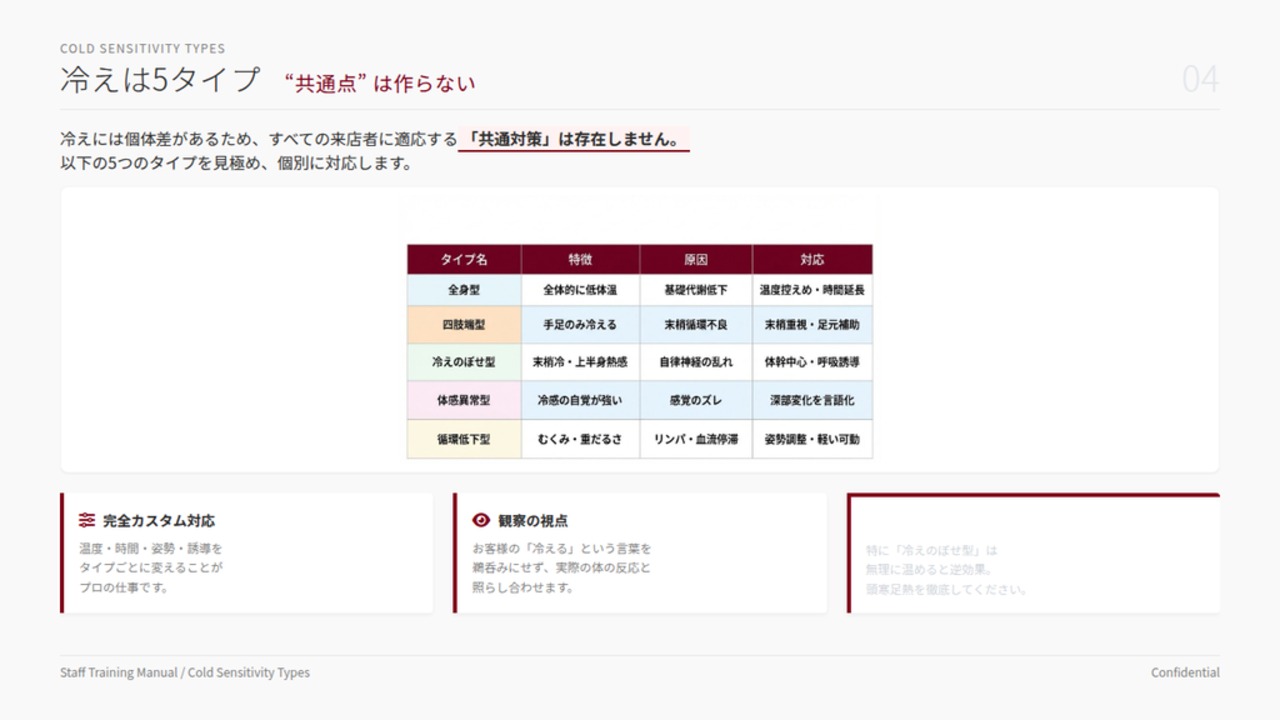The width and height of the screenshot is (1280, 720).
Task: Click the green 冷えのぼせ型 cell
Action: (464, 362)
